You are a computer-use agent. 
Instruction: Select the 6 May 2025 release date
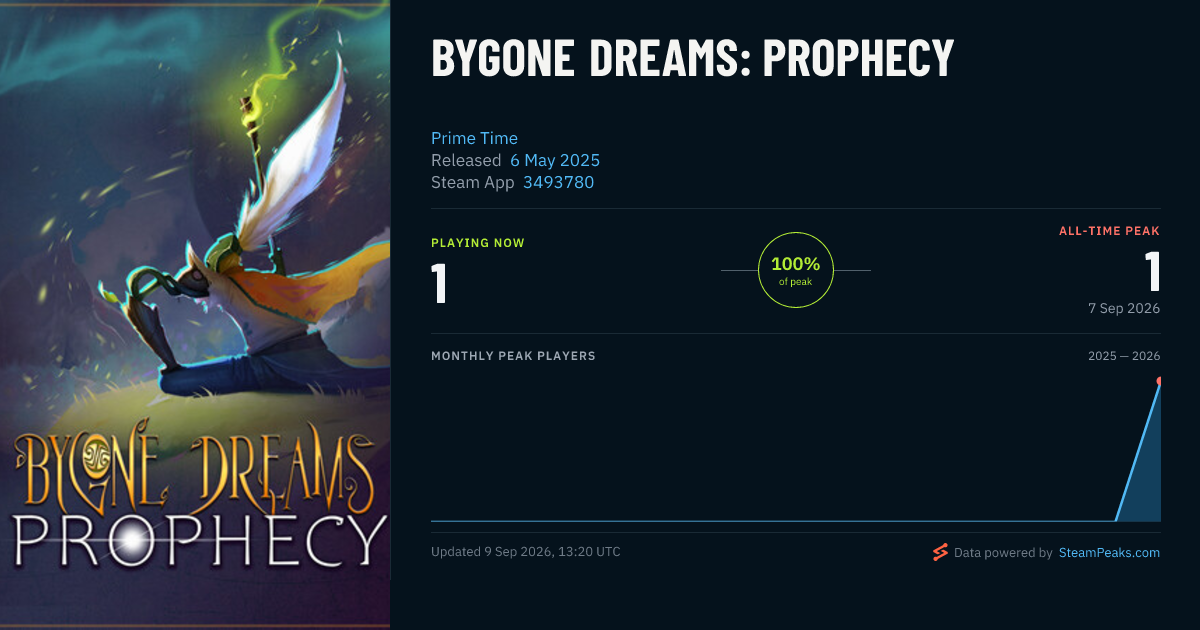click(555, 160)
